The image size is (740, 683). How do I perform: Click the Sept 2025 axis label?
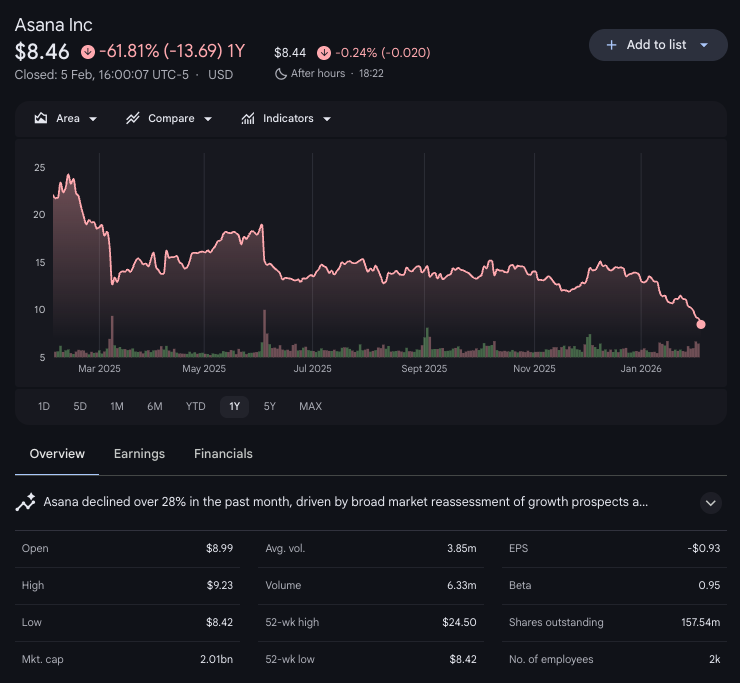pyautogui.click(x=424, y=369)
